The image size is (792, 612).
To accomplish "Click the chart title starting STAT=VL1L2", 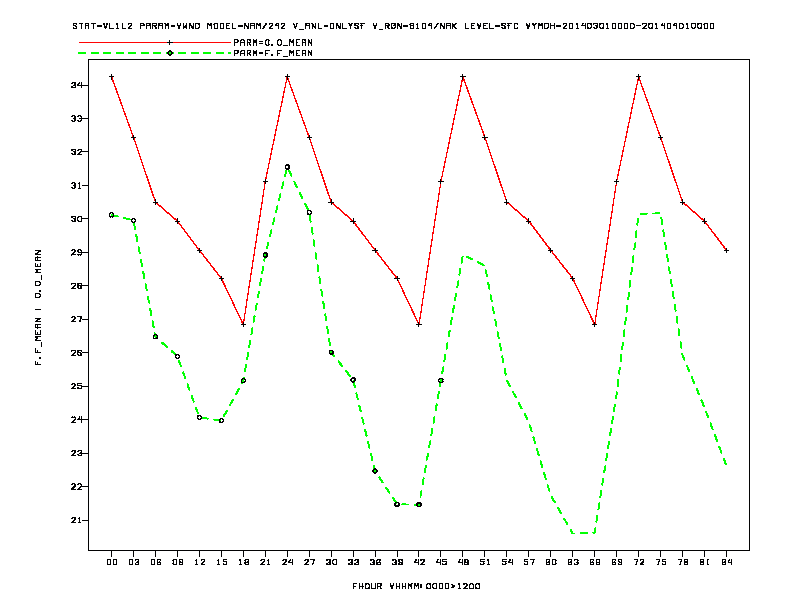I will 393,26.
